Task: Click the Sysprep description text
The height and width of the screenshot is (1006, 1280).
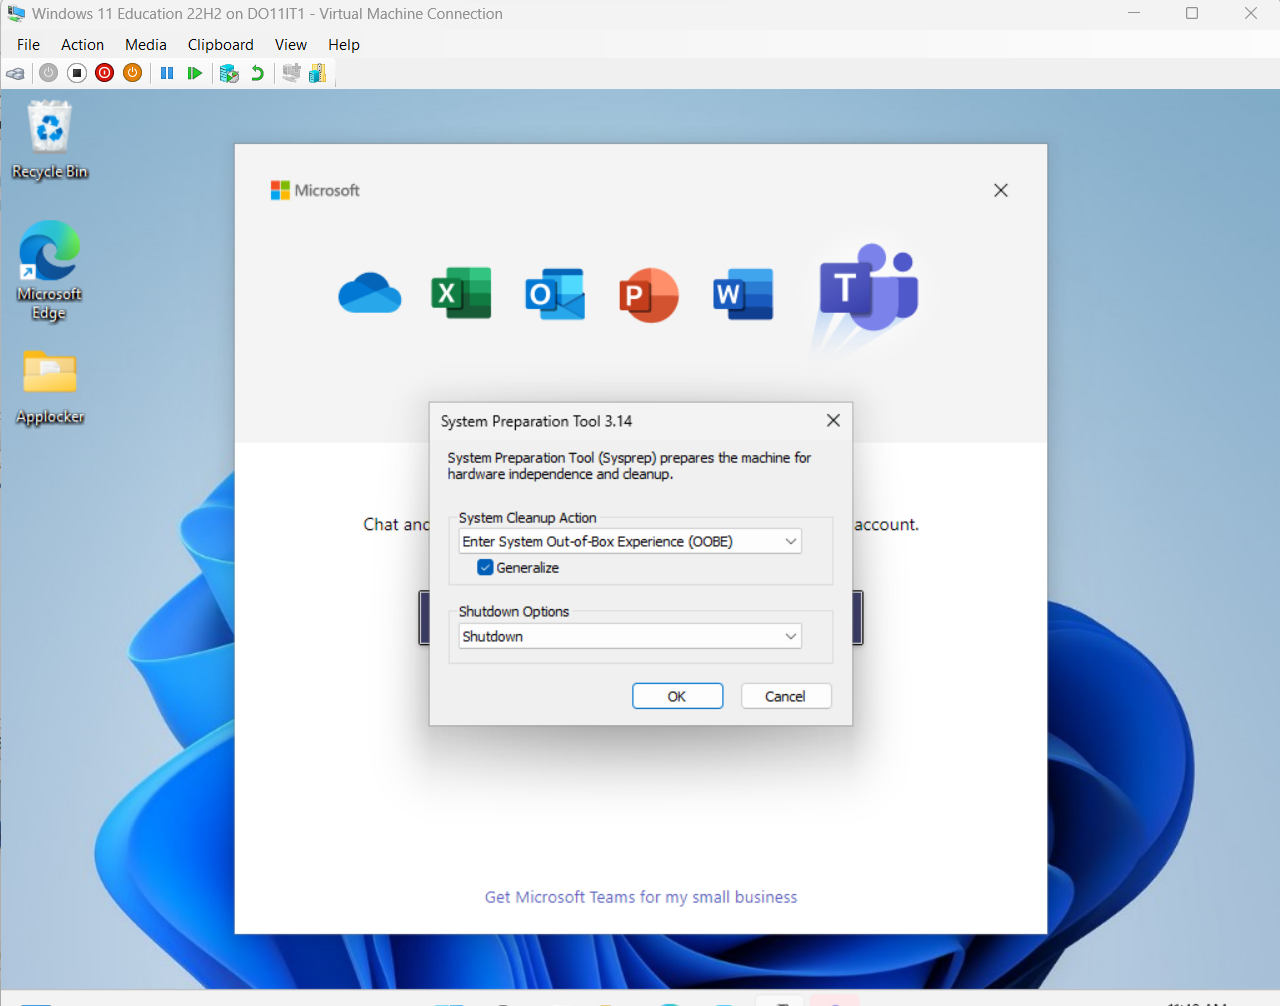Action: [629, 466]
